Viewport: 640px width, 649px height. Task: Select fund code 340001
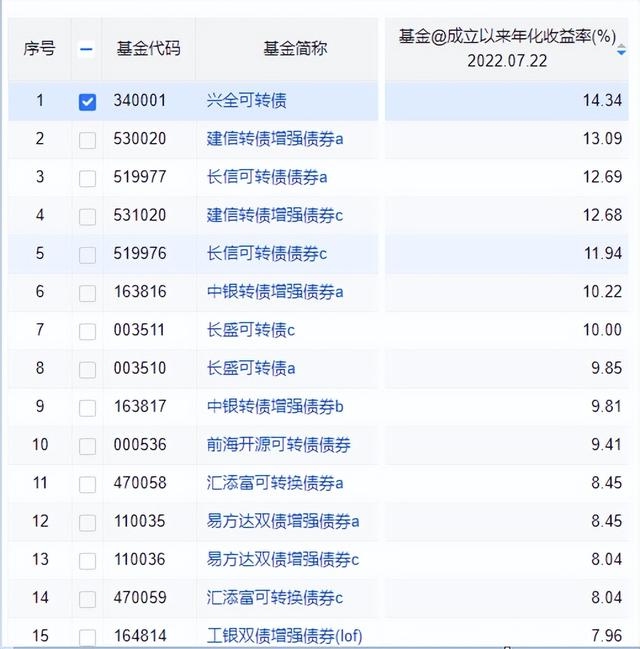(140, 101)
